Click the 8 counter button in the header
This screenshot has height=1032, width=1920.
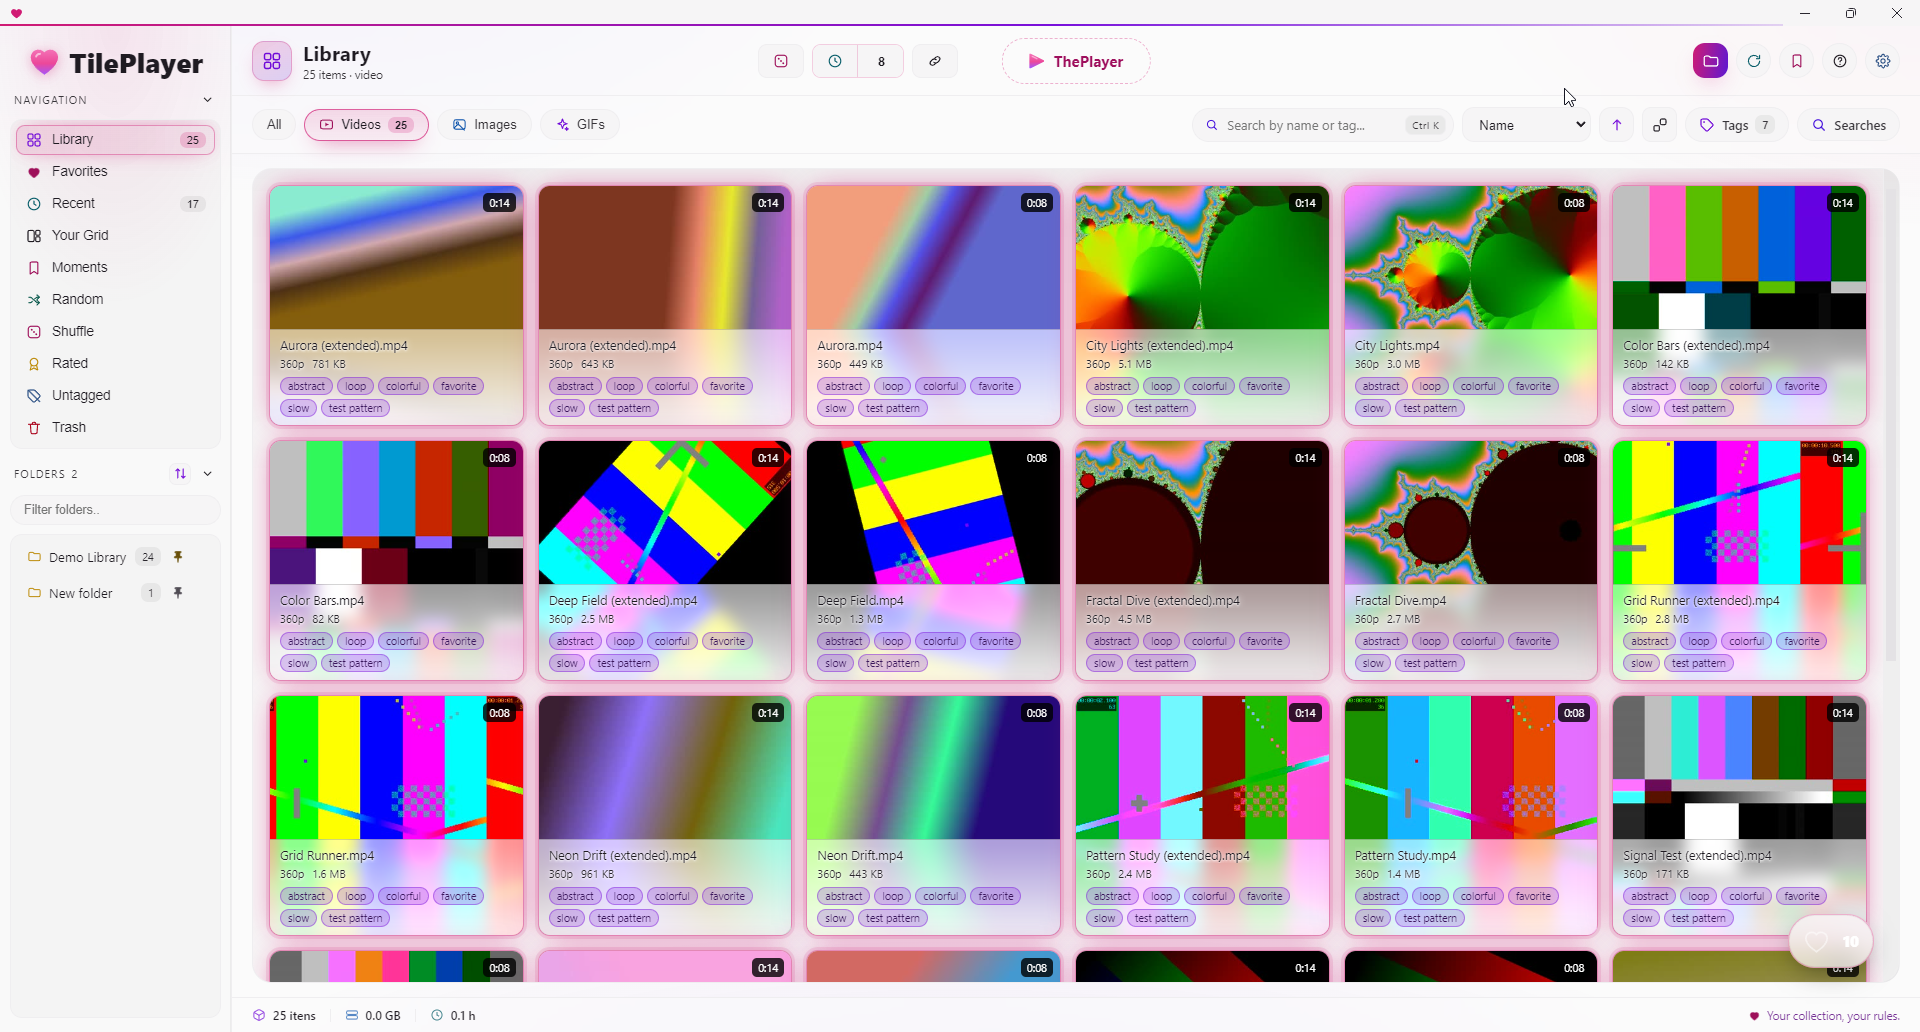point(881,61)
